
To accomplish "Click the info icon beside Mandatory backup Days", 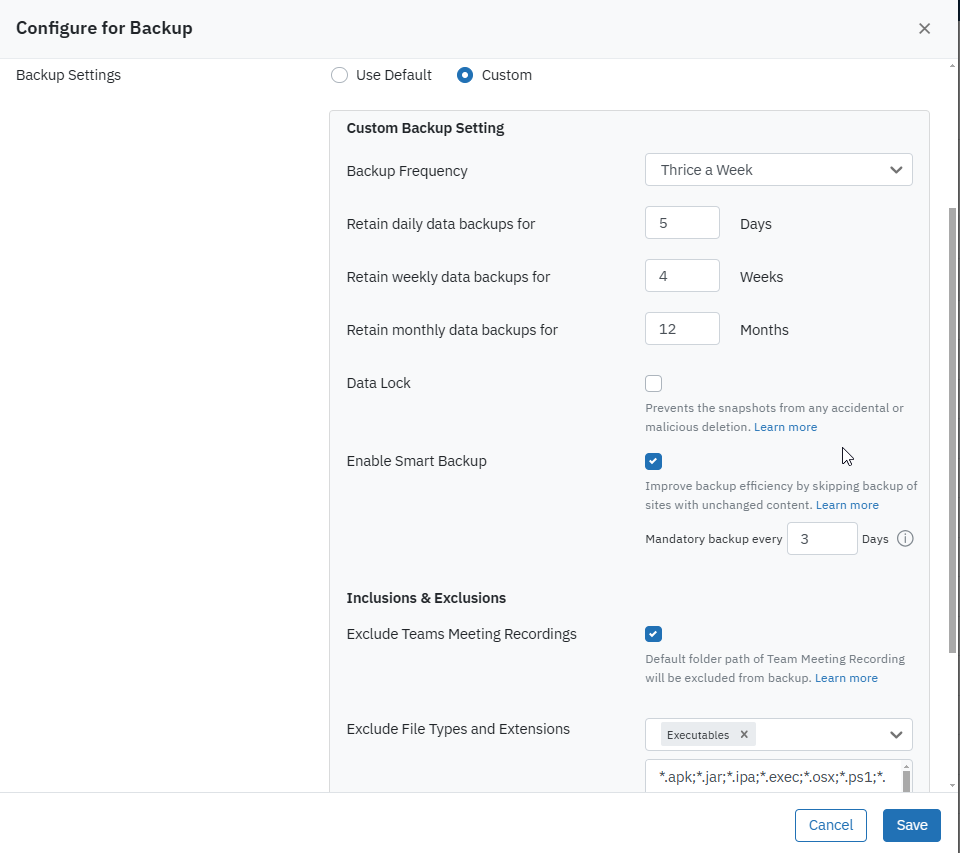I will (905, 539).
